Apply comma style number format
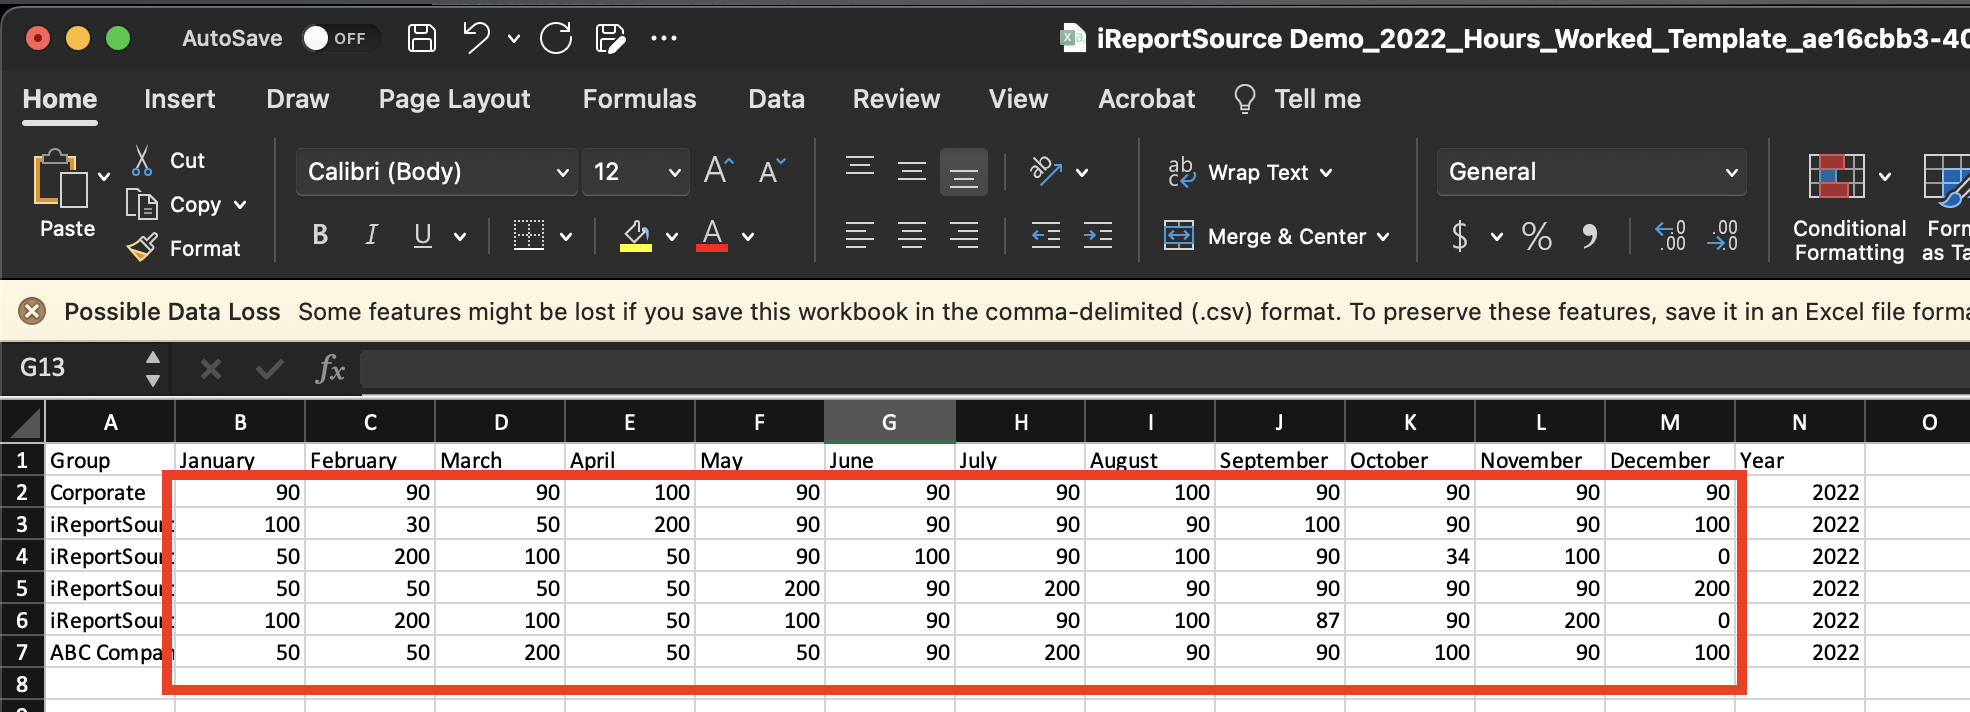Screen dimensions: 1970x712 pos(1590,236)
